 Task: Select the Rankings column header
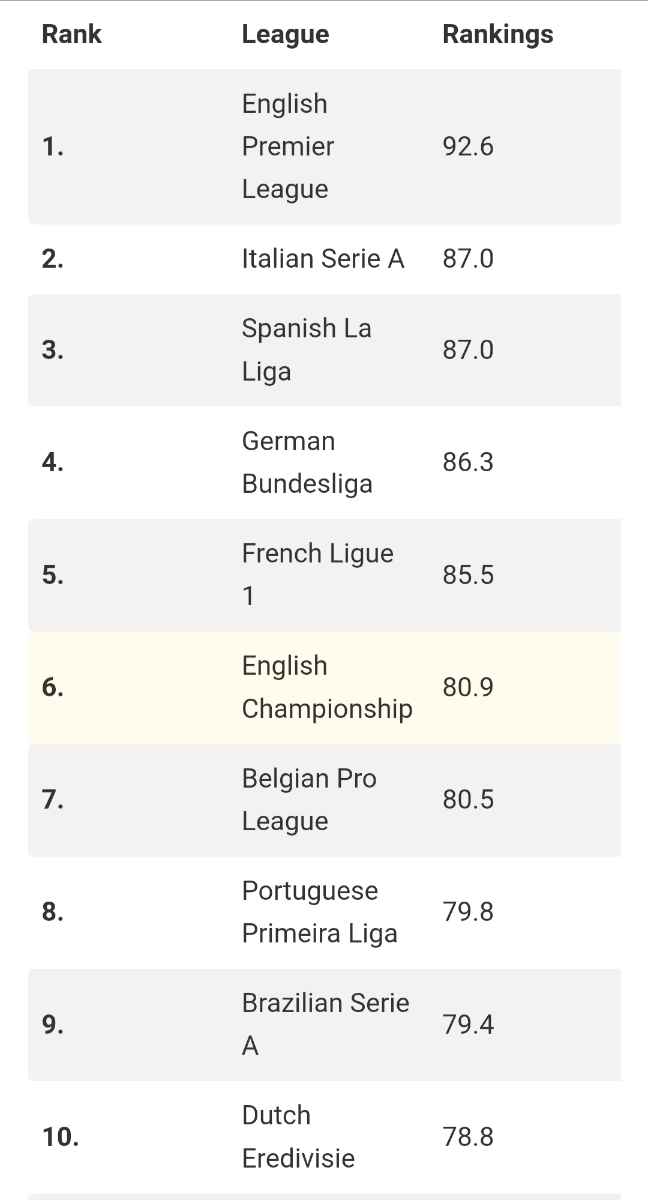point(497,34)
